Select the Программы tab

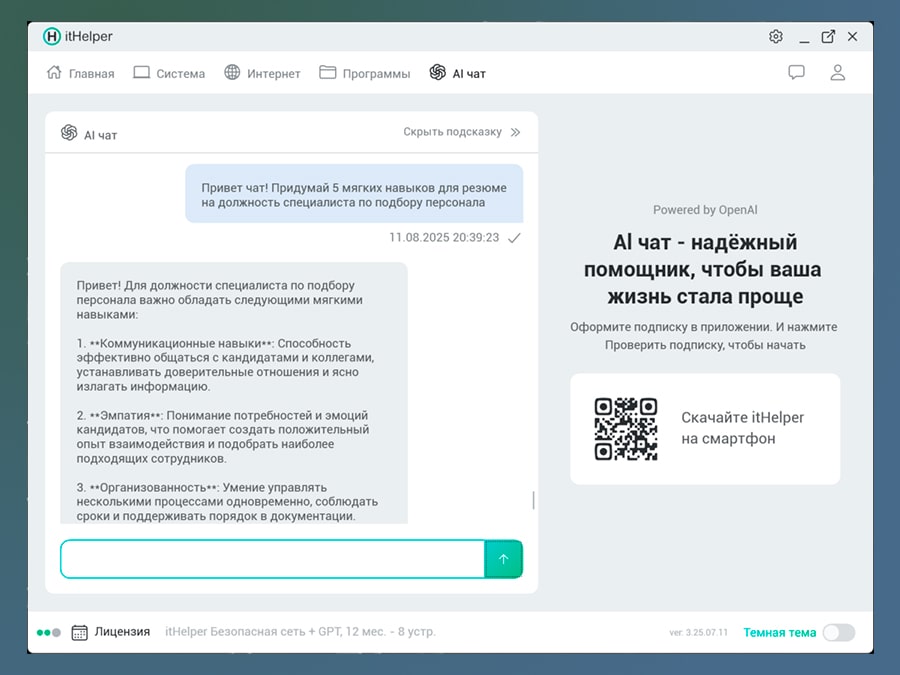365,73
